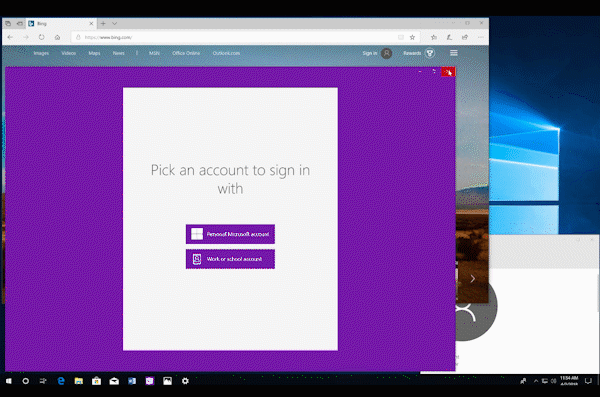The width and height of the screenshot is (600, 397).
Task: Open Images on Bing navigation
Action: (41, 53)
